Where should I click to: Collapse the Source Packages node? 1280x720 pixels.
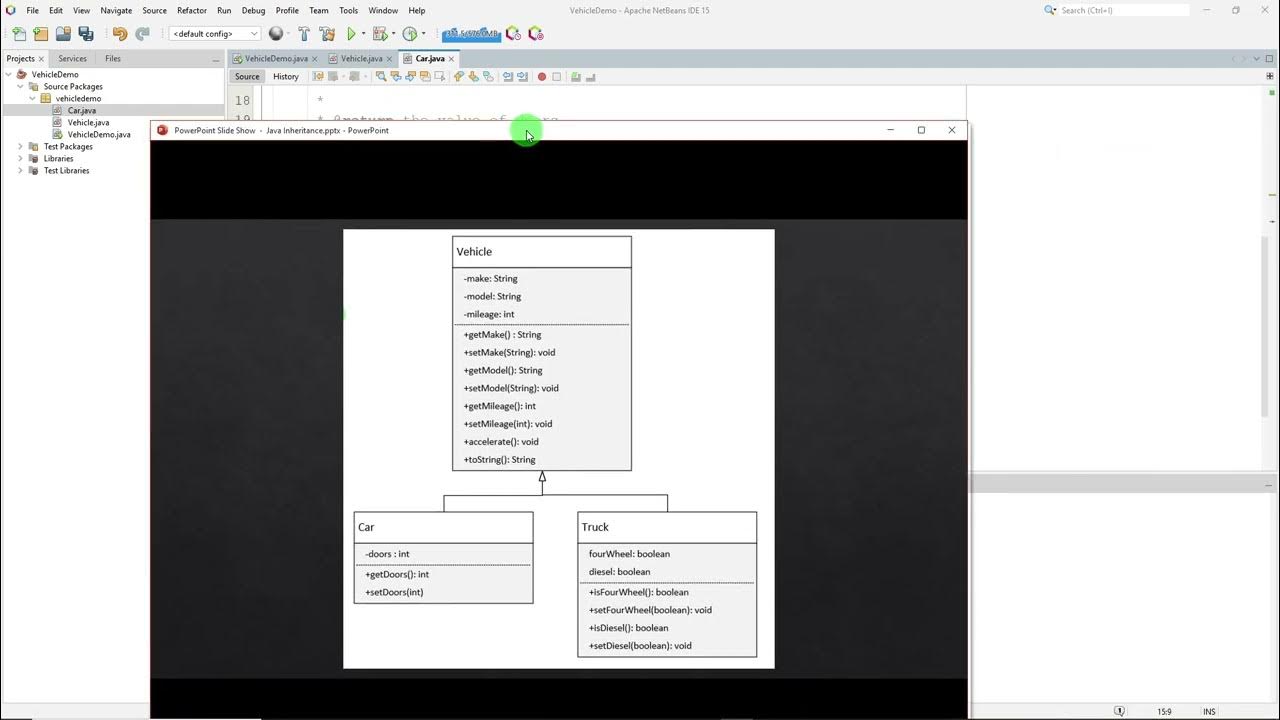click(21, 86)
